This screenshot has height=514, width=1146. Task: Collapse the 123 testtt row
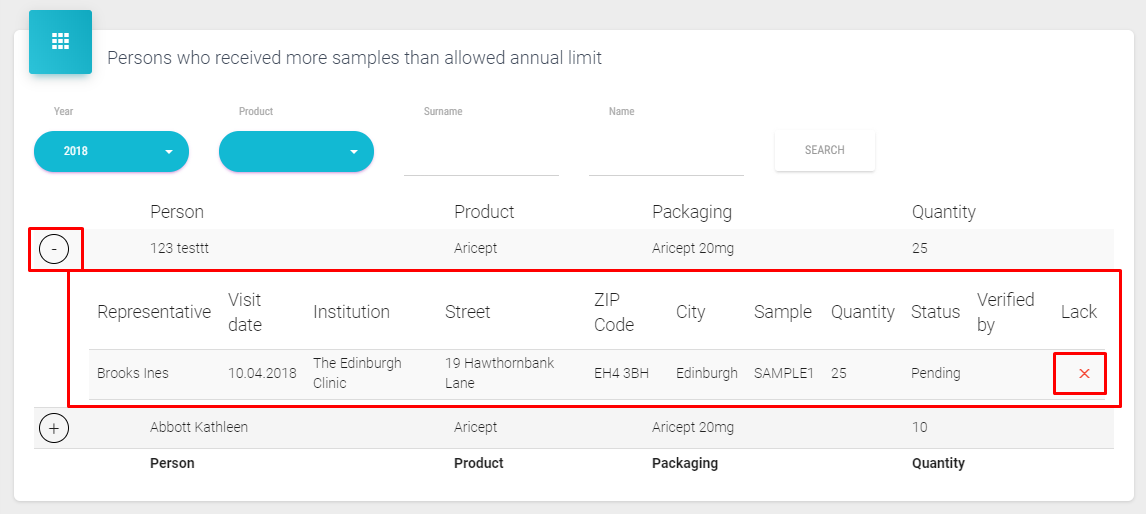[54, 248]
